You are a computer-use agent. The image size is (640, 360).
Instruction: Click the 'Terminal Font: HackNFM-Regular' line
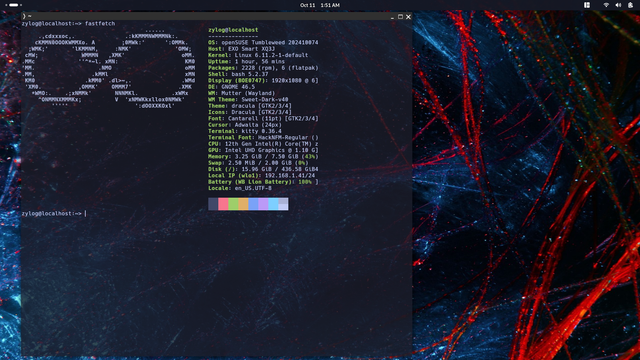263,138
